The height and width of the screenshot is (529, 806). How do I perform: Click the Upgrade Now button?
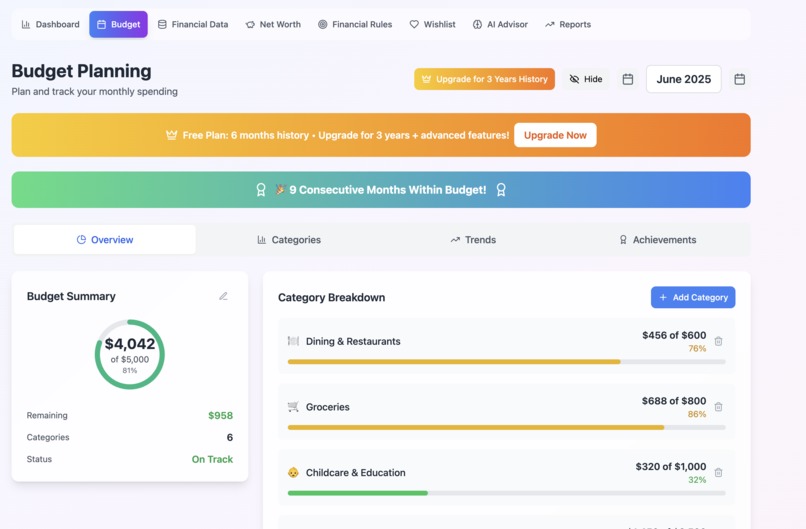point(555,135)
